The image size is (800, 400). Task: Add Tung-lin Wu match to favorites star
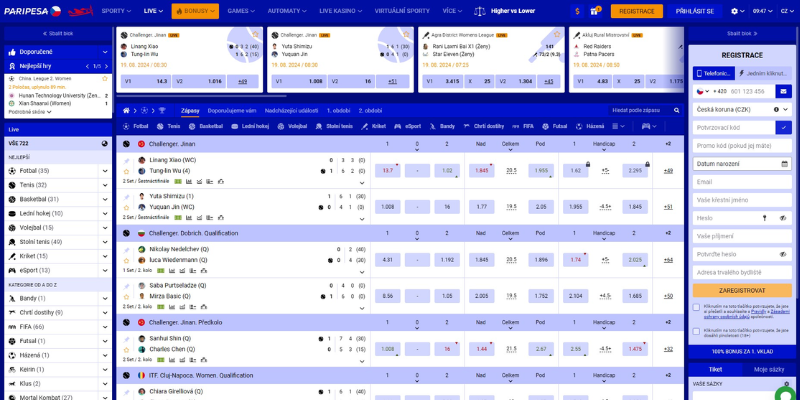(x=126, y=171)
